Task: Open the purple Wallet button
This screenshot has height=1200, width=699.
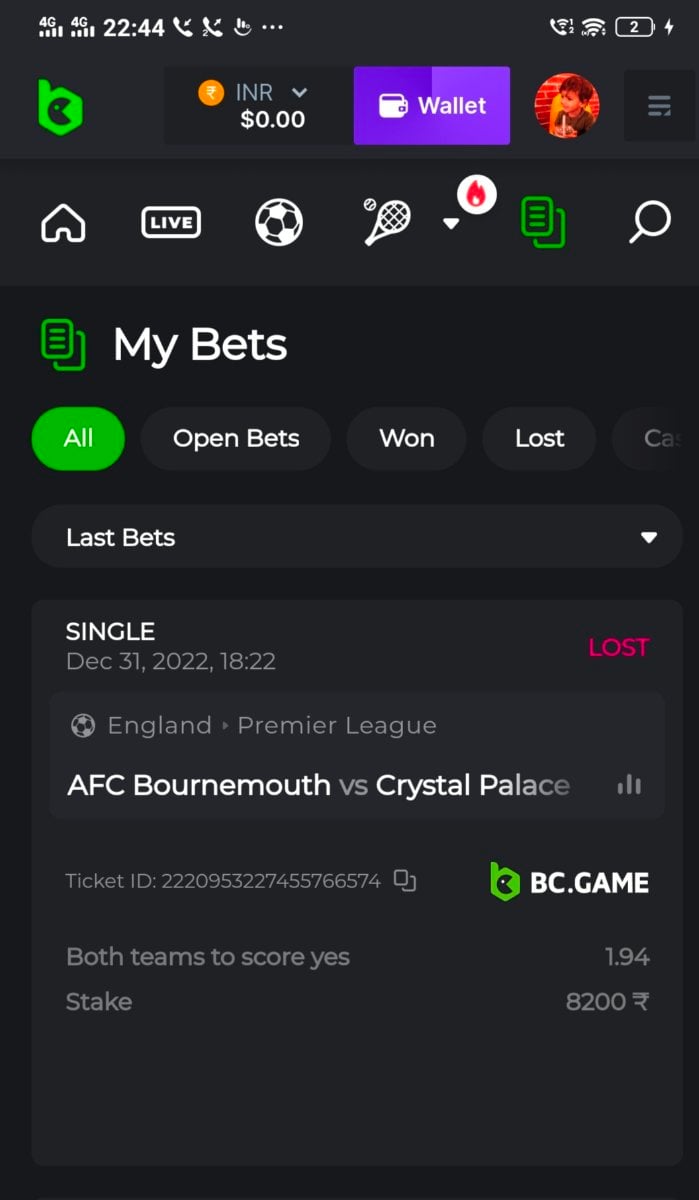Action: (x=432, y=106)
